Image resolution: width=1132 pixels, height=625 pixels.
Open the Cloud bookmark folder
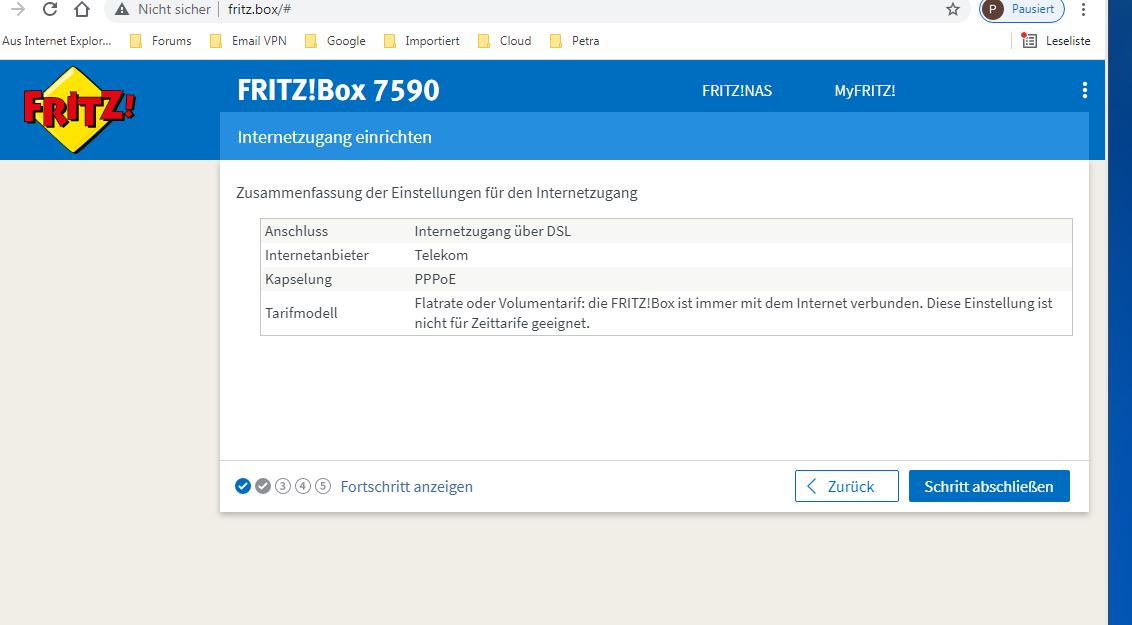pyautogui.click(x=505, y=41)
